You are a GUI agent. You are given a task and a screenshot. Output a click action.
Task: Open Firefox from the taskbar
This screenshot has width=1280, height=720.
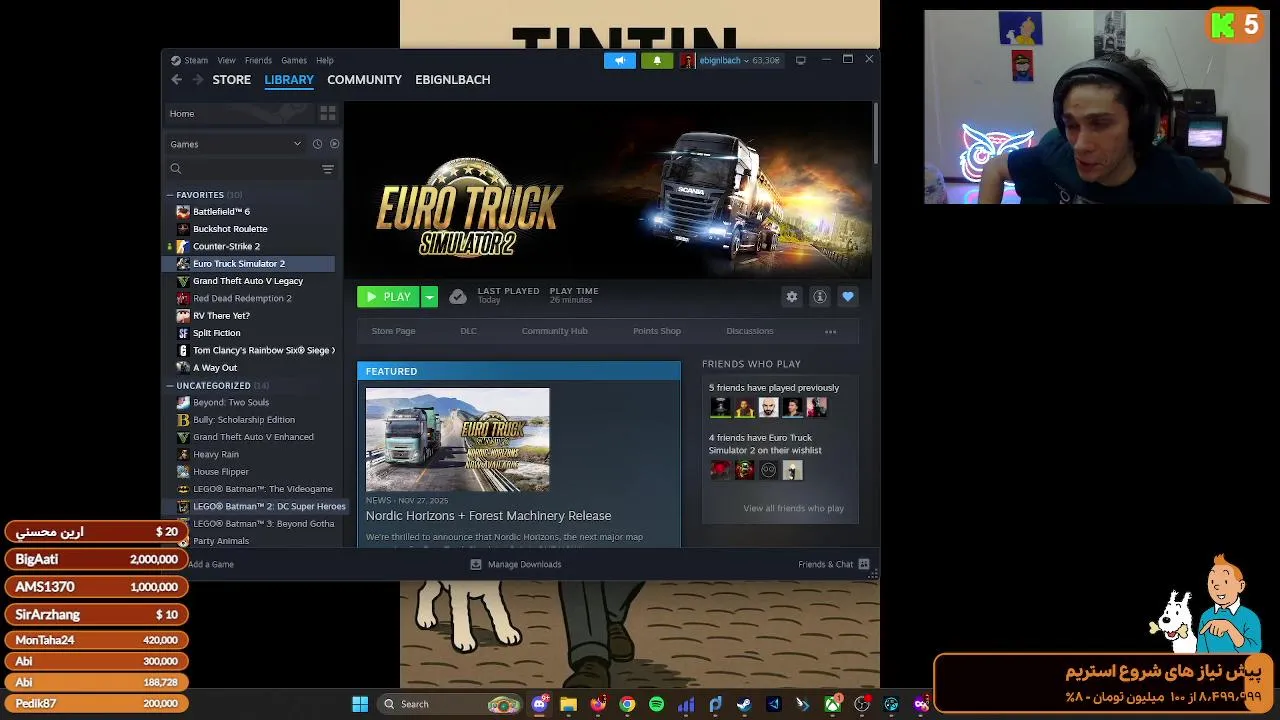click(598, 704)
